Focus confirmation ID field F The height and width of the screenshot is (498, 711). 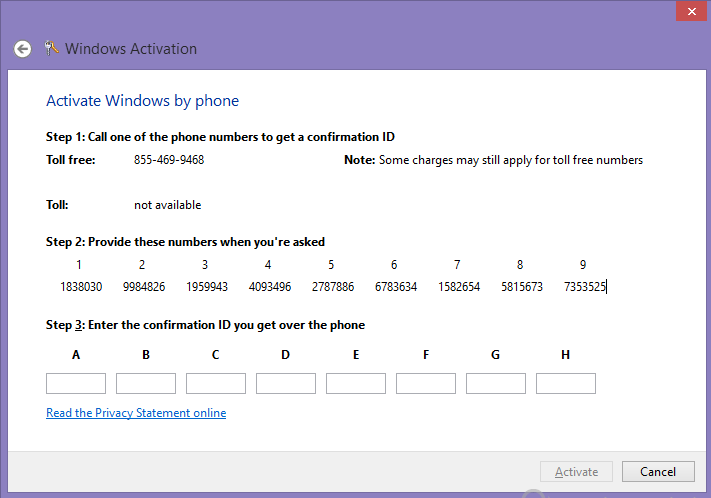pos(426,384)
